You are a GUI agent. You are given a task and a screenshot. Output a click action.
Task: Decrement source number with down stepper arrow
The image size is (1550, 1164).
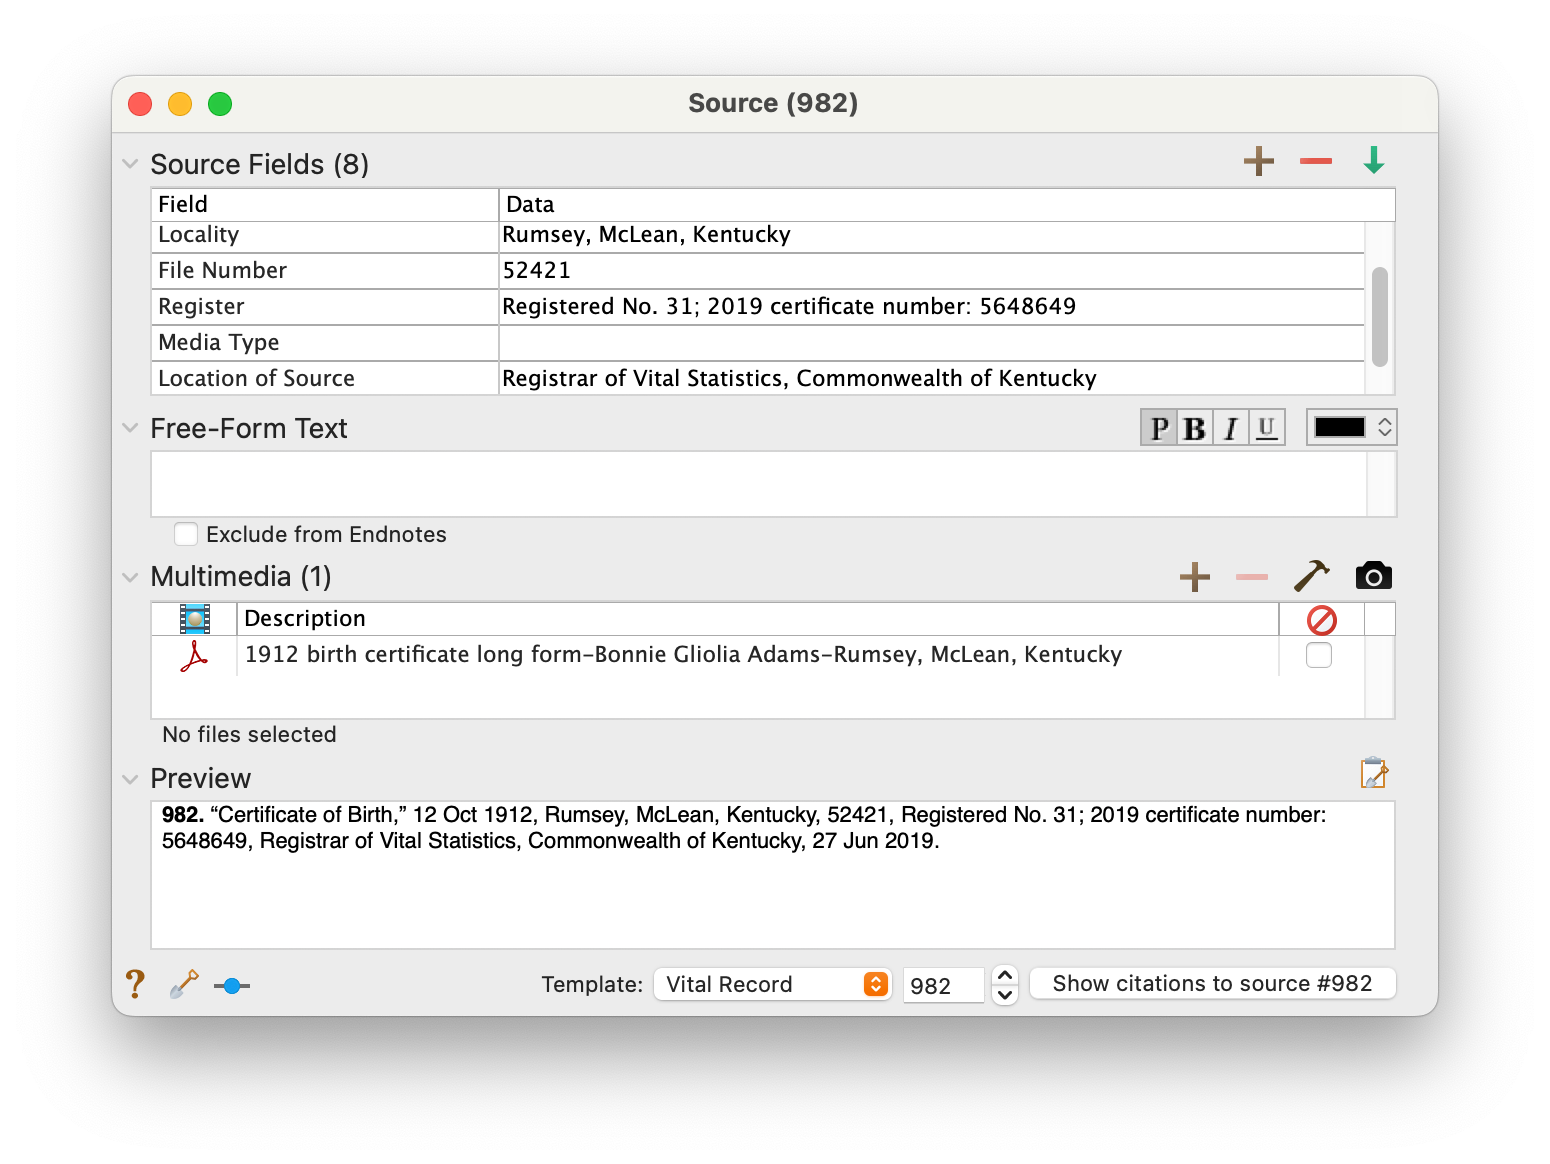tap(1005, 995)
